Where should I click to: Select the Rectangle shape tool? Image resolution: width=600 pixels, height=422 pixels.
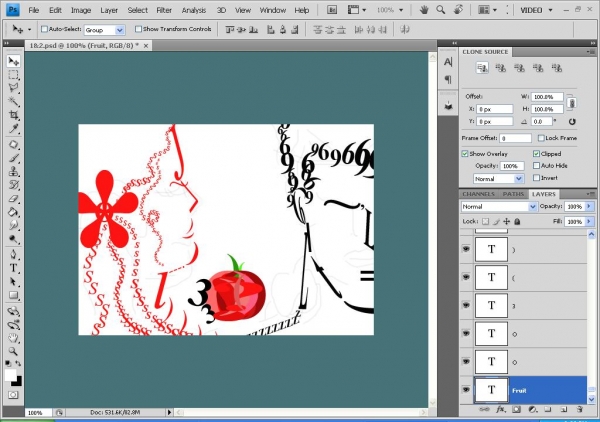click(x=13, y=295)
